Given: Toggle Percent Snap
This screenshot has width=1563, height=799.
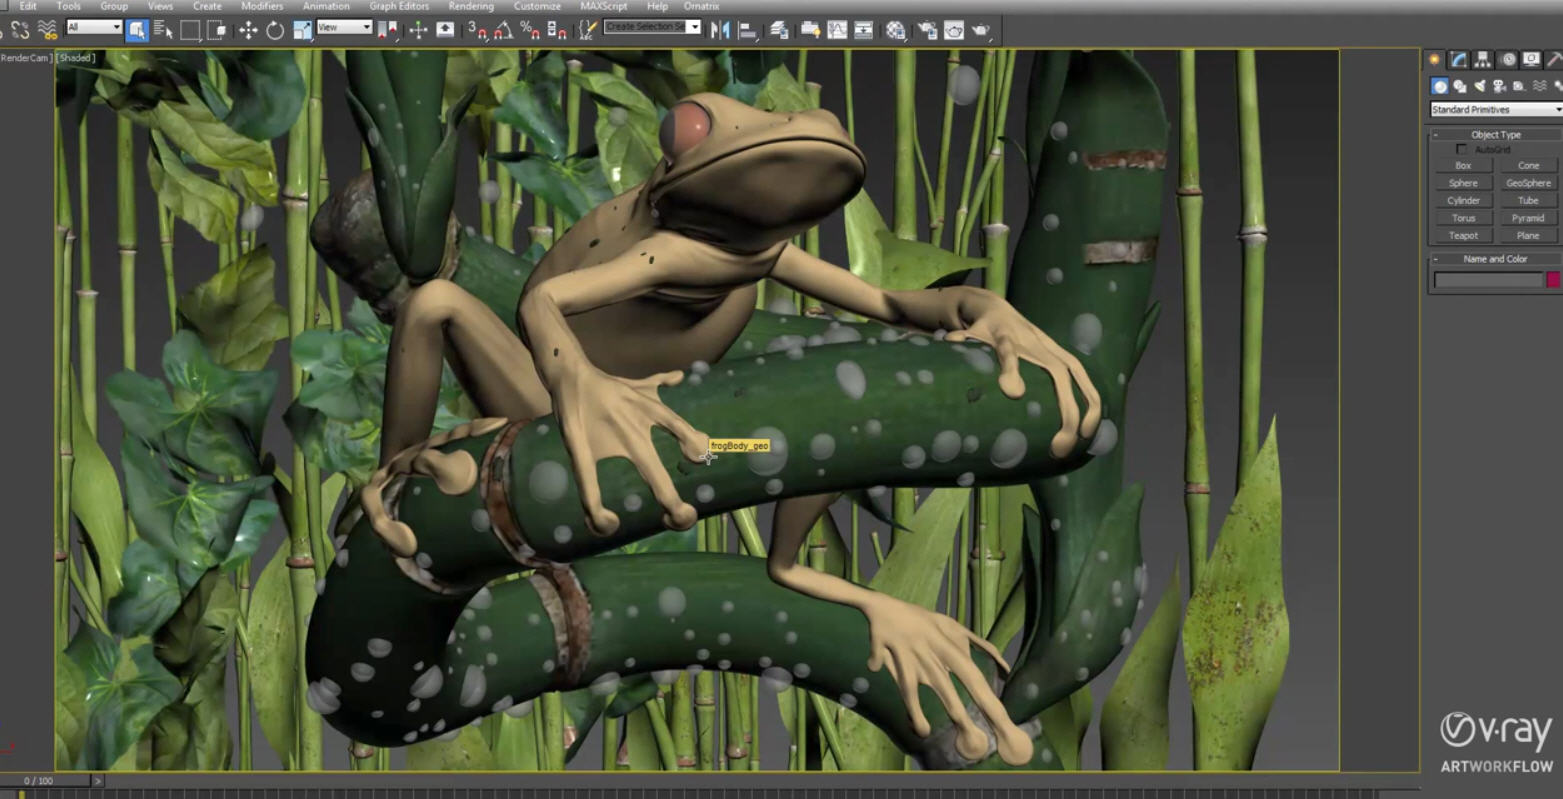Looking at the screenshot, I should tap(531, 30).
